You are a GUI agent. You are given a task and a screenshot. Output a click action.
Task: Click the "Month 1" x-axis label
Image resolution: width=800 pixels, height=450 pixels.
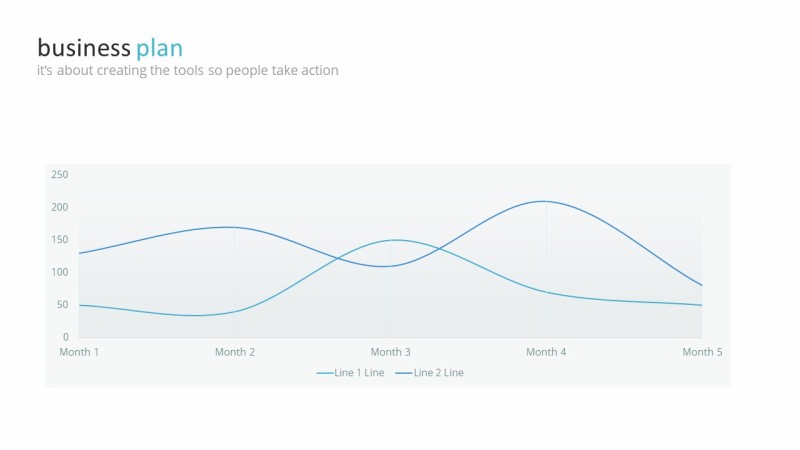(80, 352)
